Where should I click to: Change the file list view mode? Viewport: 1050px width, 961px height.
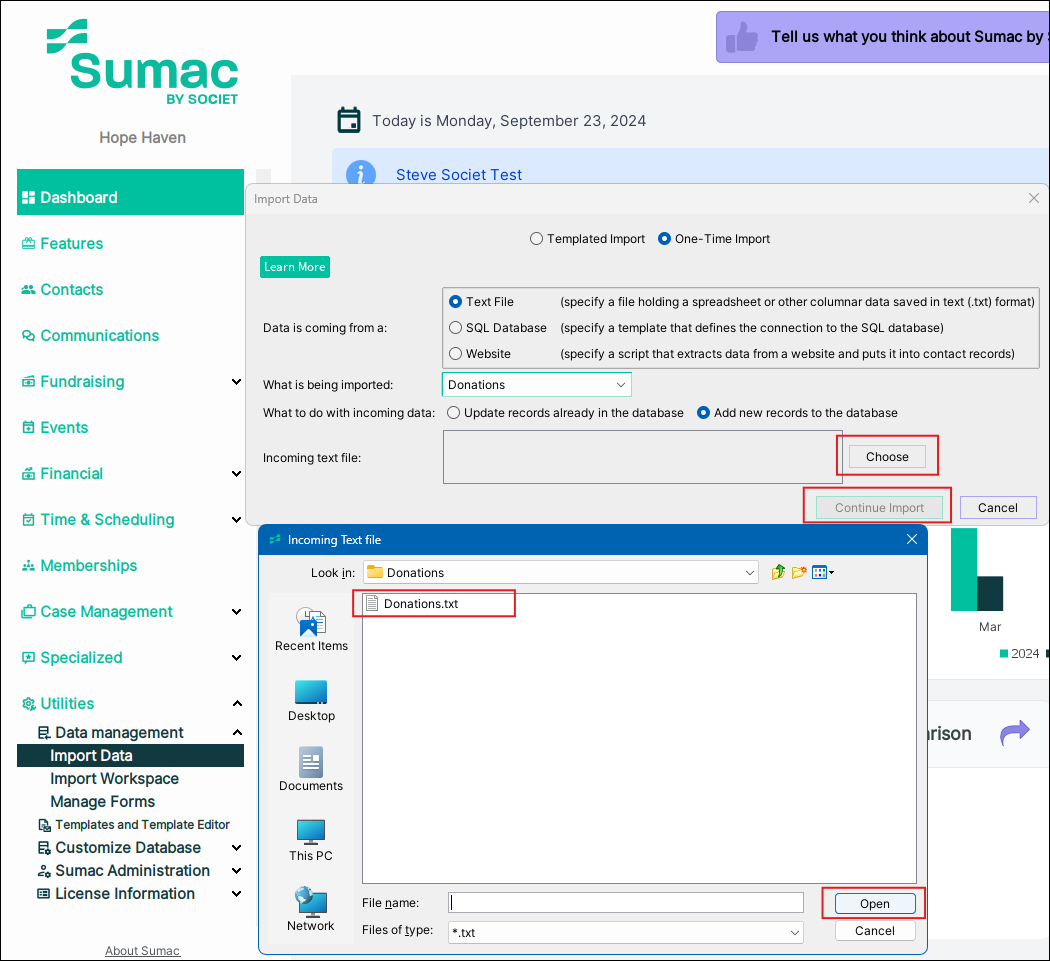[x=822, y=573]
